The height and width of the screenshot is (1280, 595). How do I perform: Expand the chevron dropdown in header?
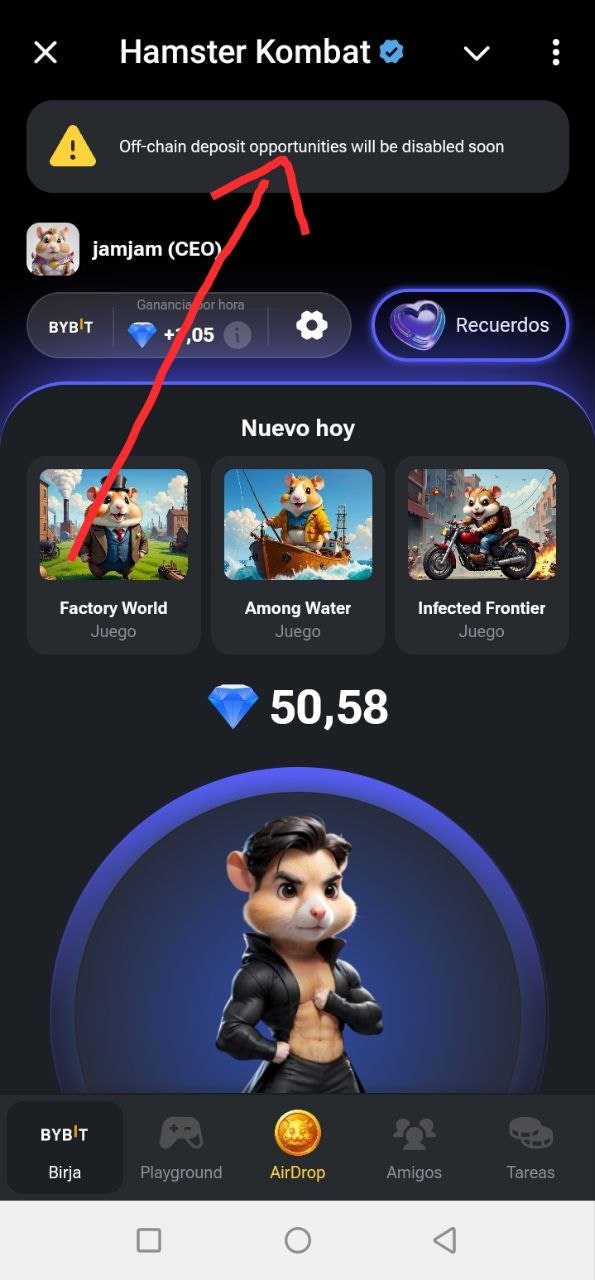477,53
